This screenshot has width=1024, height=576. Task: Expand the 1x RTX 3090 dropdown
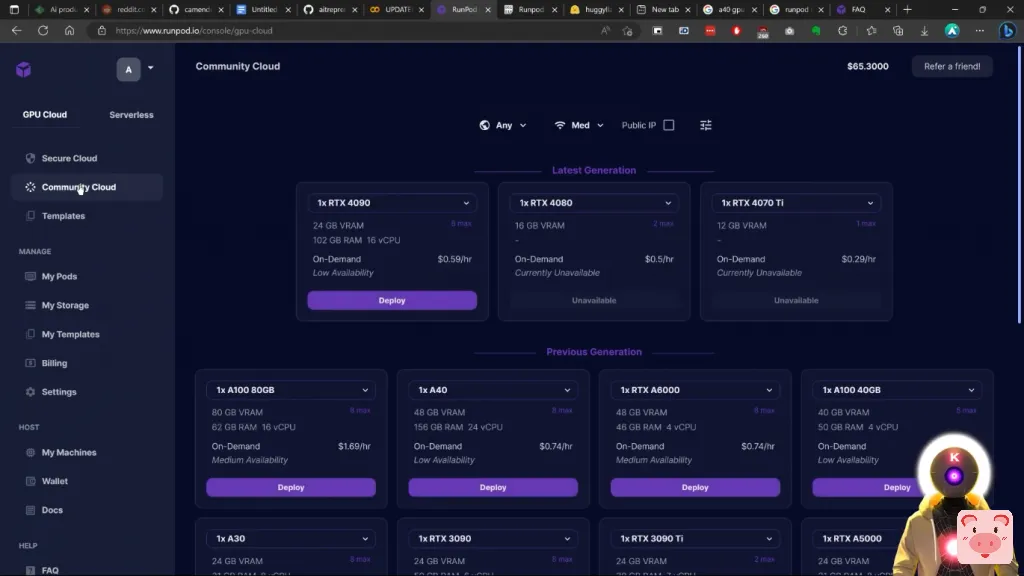tap(493, 538)
